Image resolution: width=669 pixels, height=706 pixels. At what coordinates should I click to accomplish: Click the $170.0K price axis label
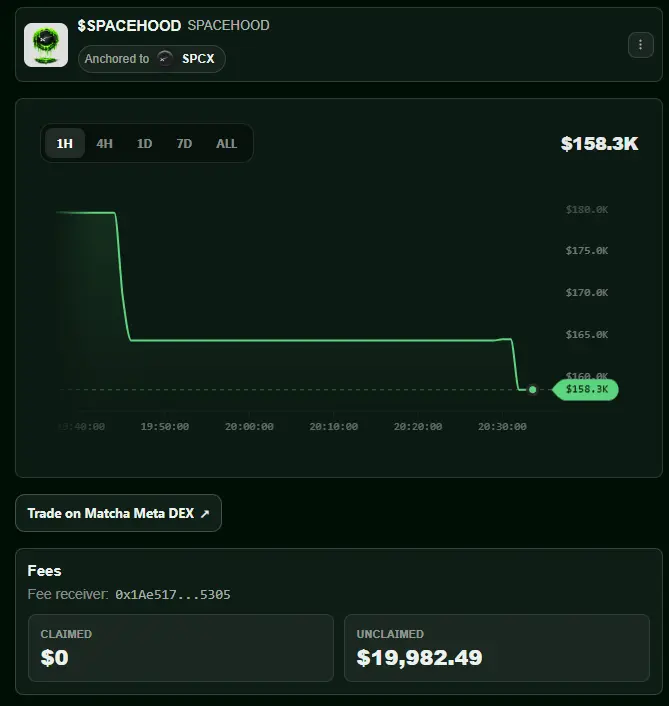pyautogui.click(x=587, y=293)
